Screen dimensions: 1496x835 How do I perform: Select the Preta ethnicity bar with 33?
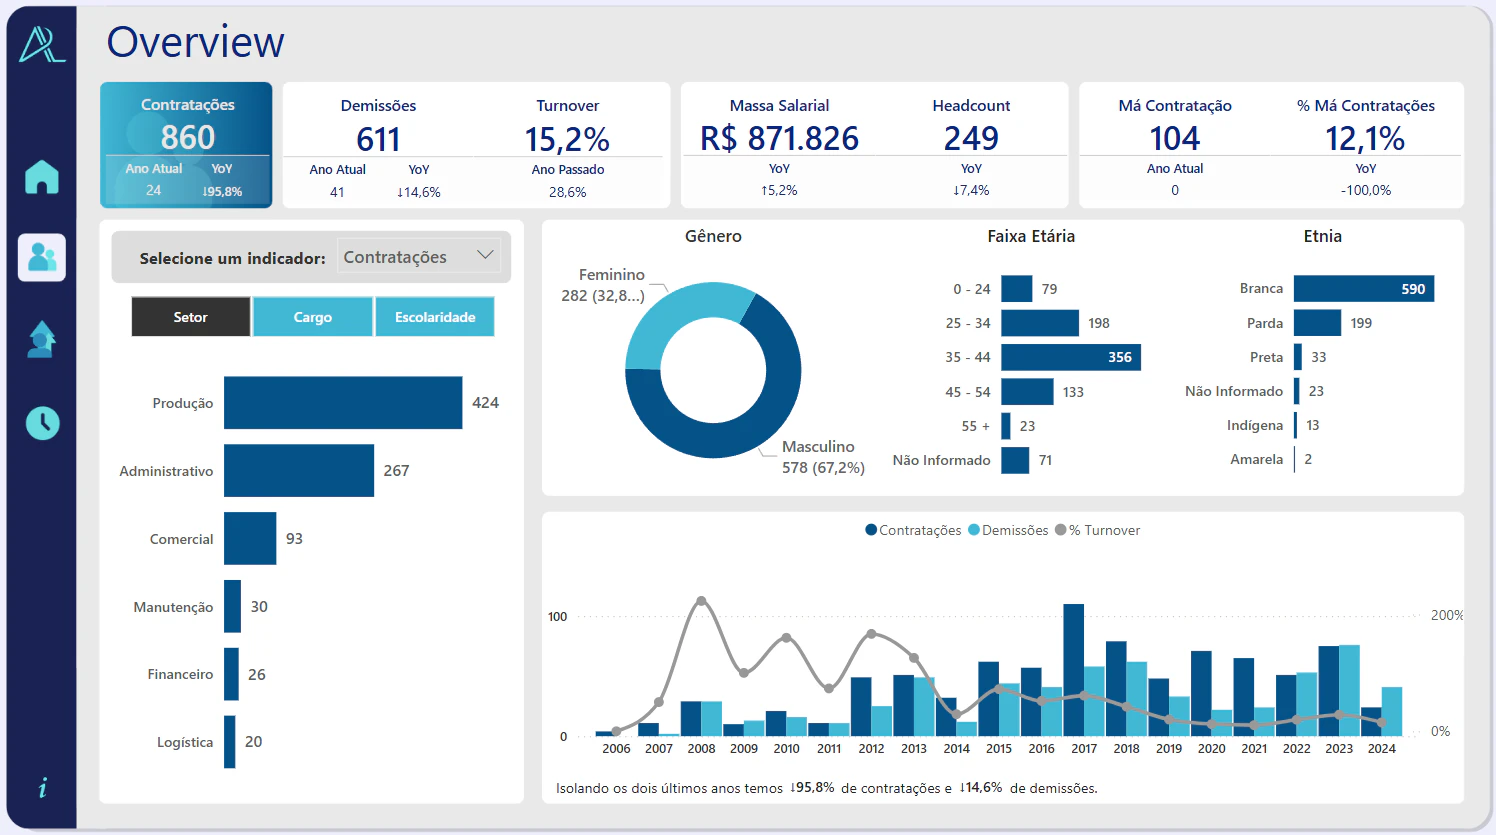pyautogui.click(x=1298, y=357)
